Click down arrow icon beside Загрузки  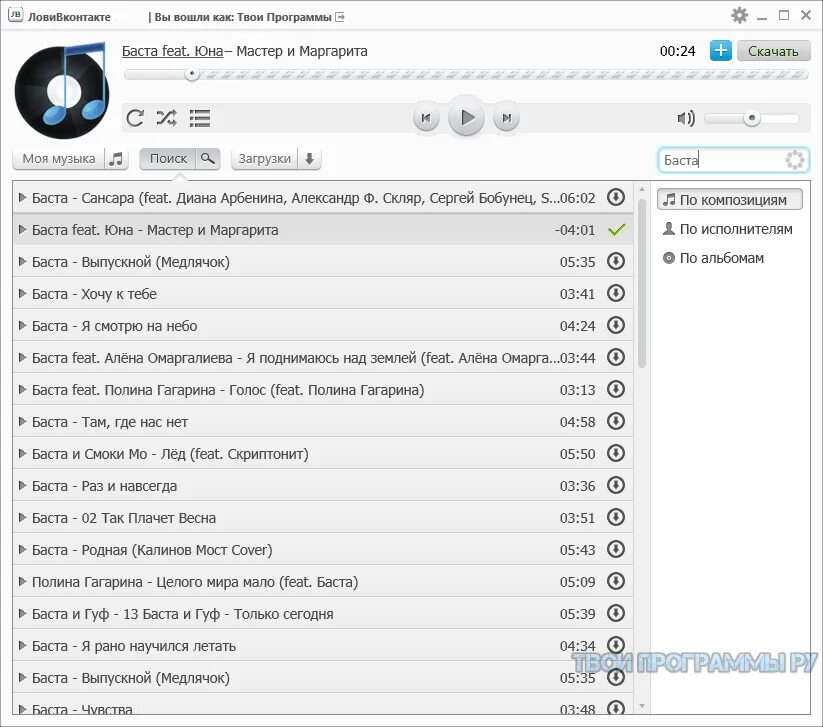(310, 159)
